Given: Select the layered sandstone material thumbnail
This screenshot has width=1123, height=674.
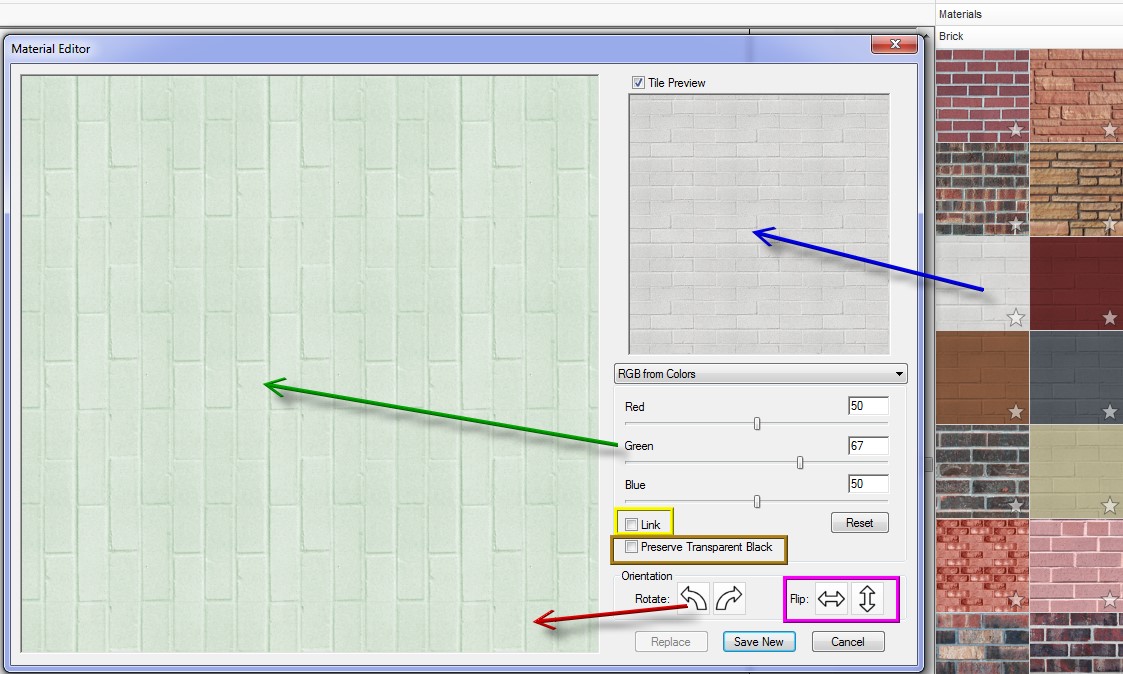Looking at the screenshot, I should tap(1076, 190).
